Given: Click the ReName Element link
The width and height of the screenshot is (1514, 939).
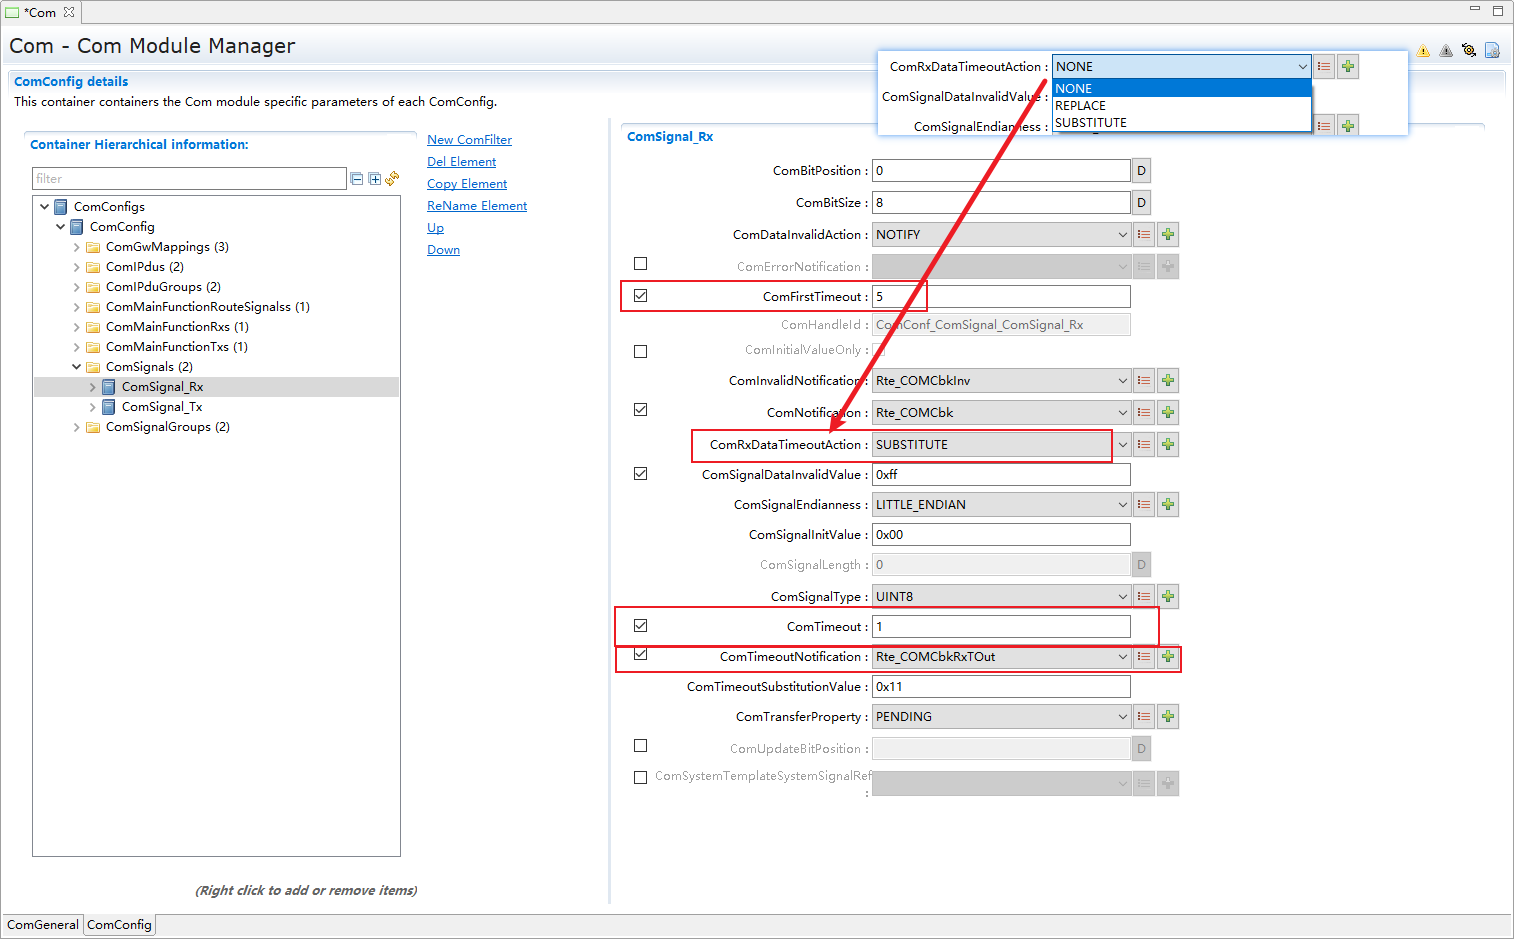Looking at the screenshot, I should tap(477, 206).
